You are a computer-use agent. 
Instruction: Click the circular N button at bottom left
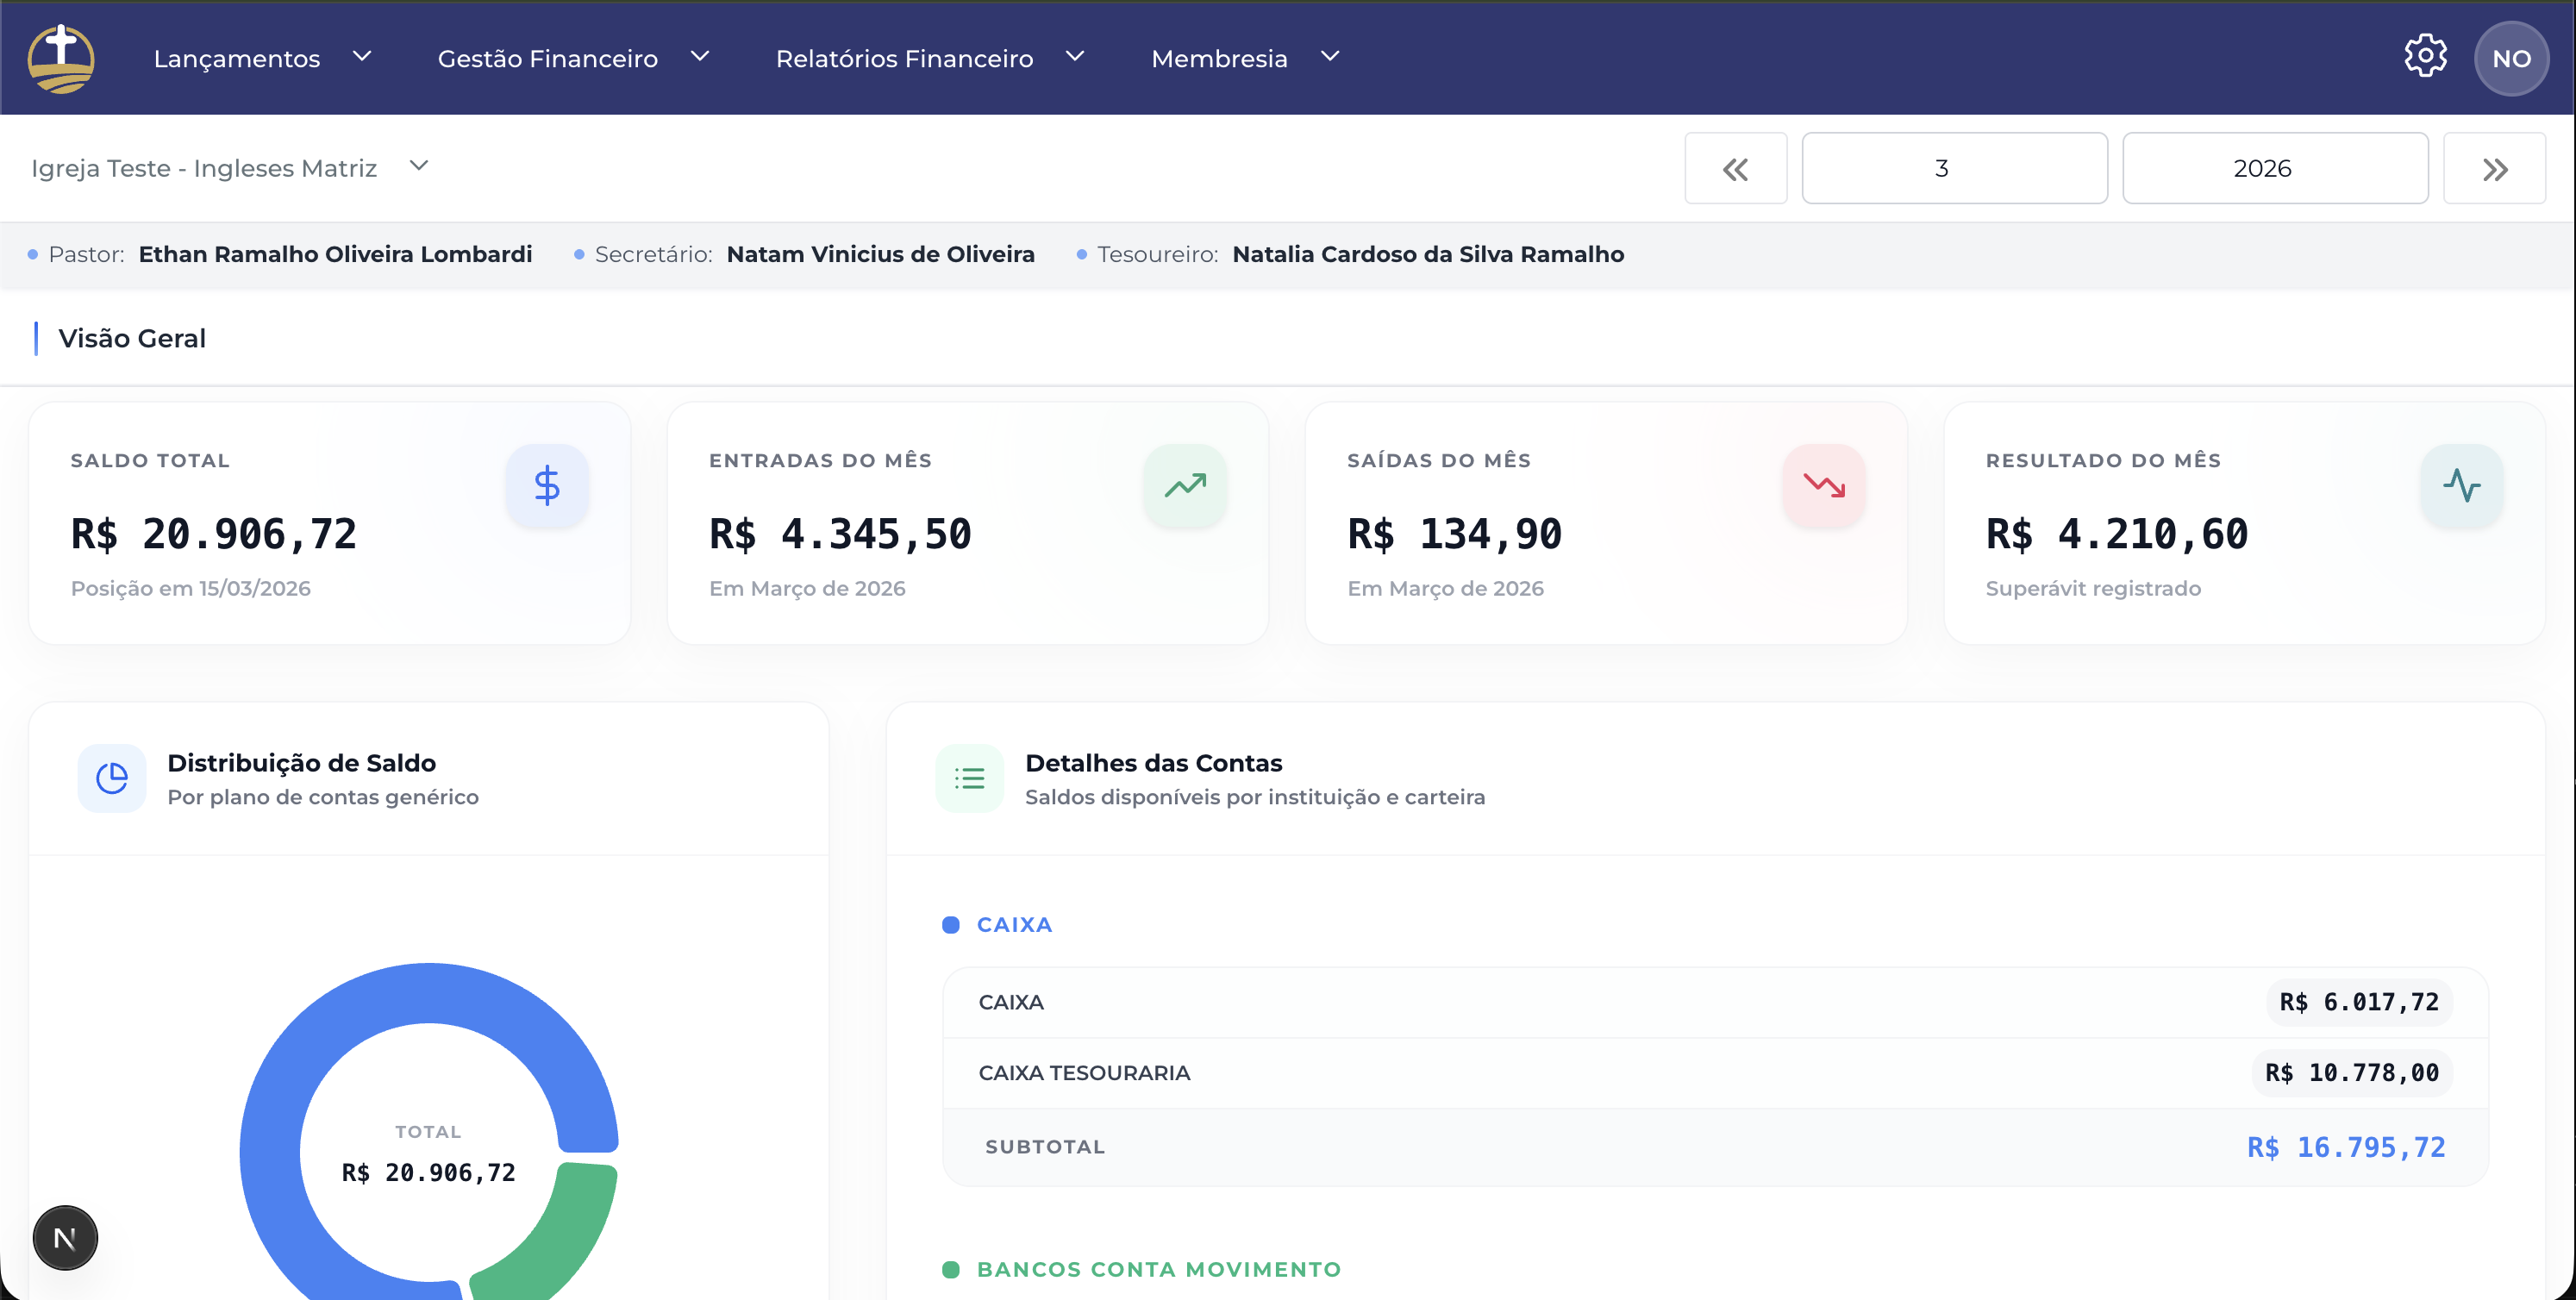tap(65, 1237)
